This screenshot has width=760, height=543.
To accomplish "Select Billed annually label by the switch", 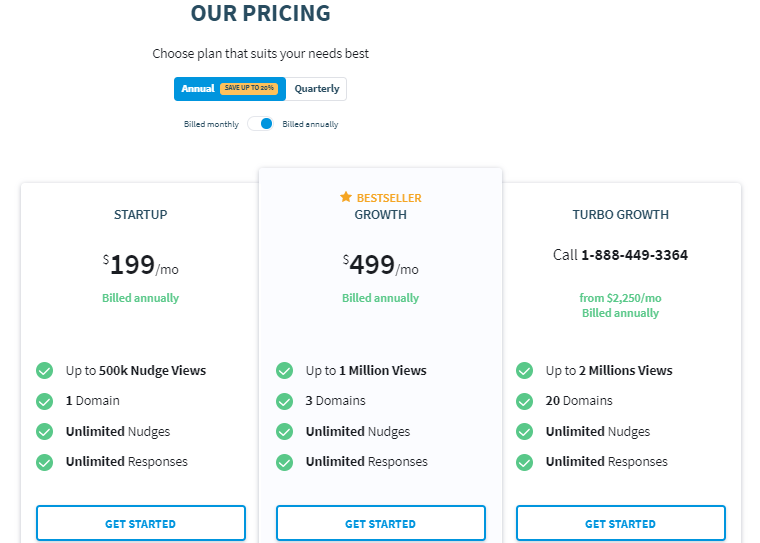I will [310, 125].
